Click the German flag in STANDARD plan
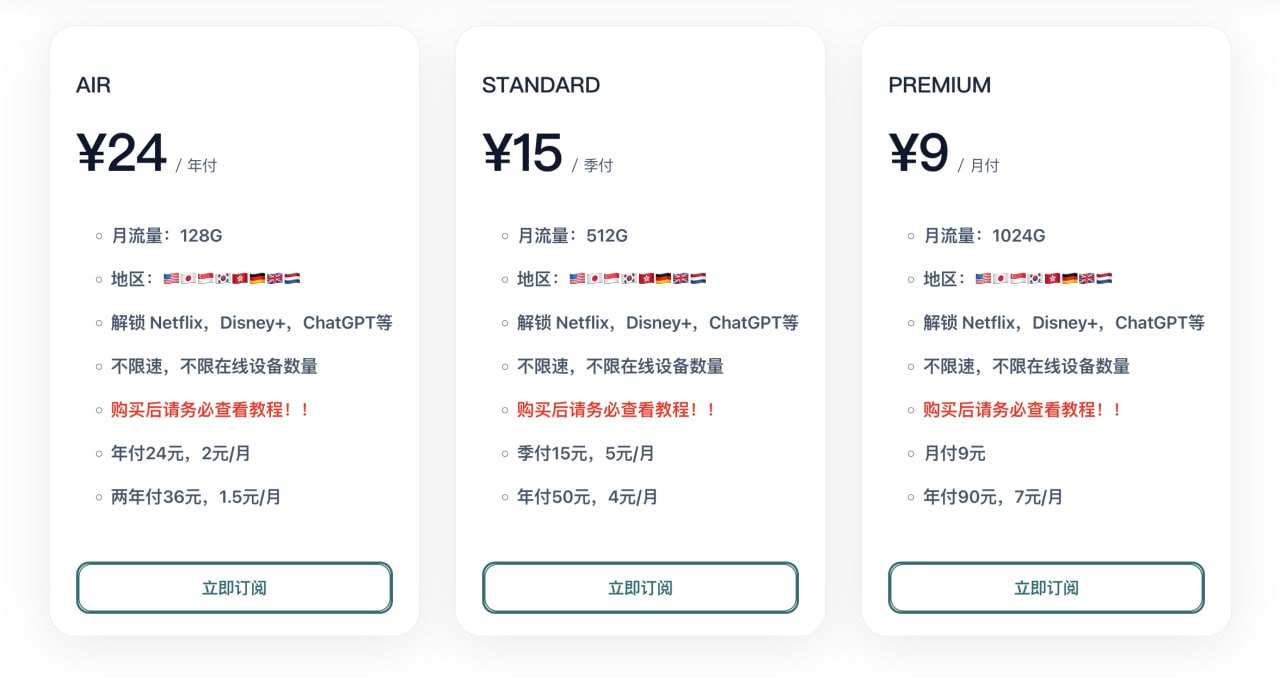The image size is (1280, 678). (x=663, y=279)
